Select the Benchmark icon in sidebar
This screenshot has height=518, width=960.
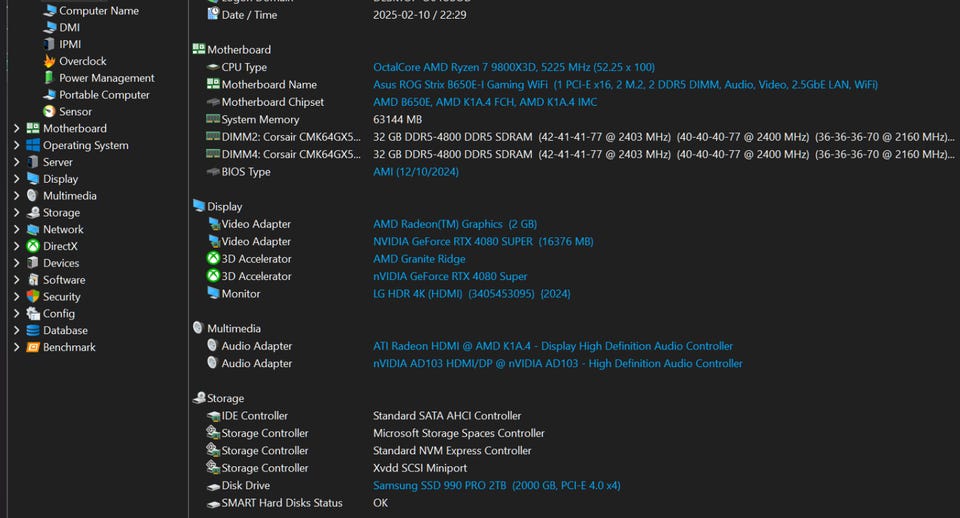click(33, 347)
